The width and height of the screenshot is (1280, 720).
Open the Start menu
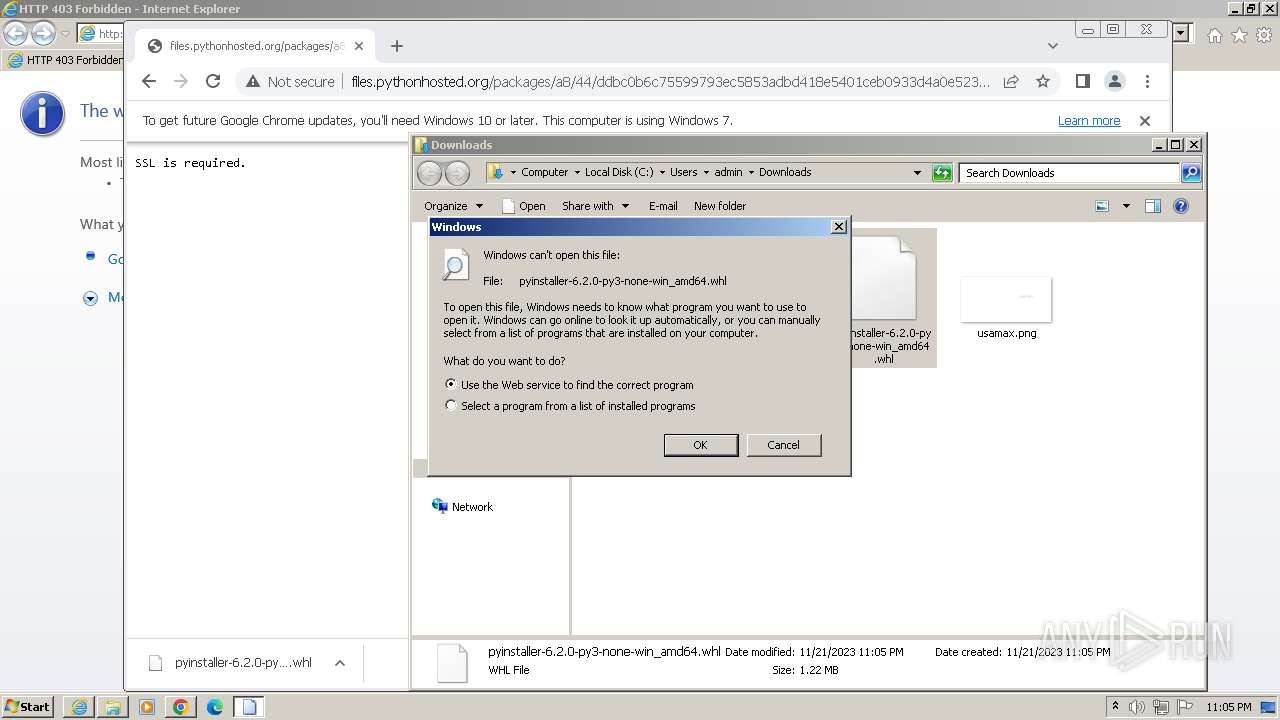[27, 707]
